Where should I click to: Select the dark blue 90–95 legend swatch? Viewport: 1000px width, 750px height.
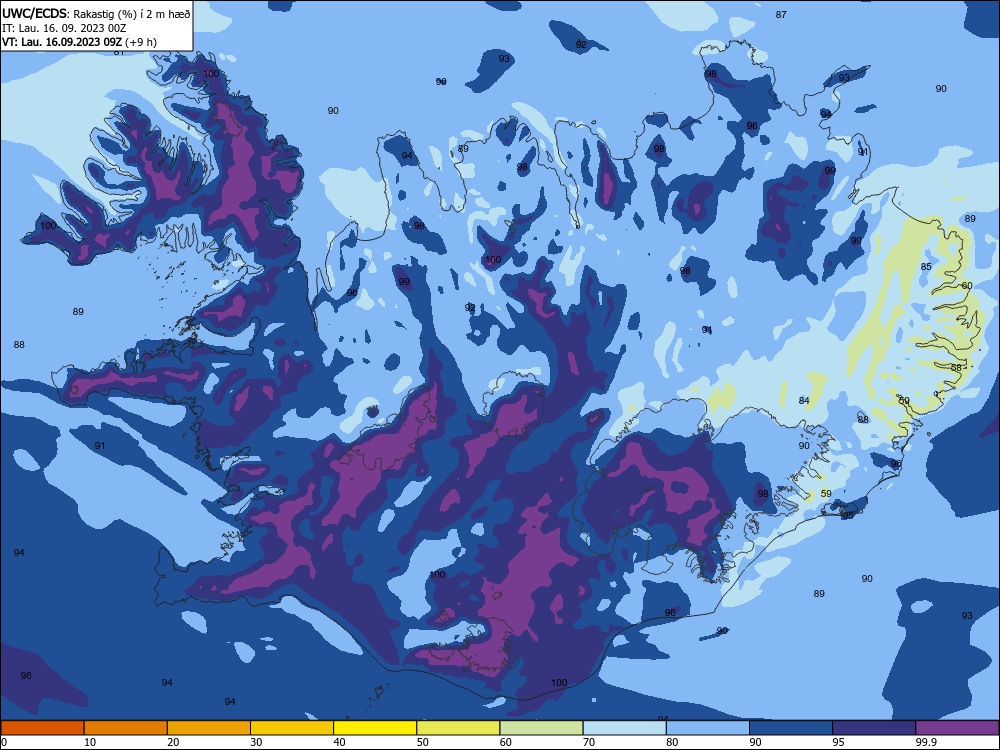(791, 728)
